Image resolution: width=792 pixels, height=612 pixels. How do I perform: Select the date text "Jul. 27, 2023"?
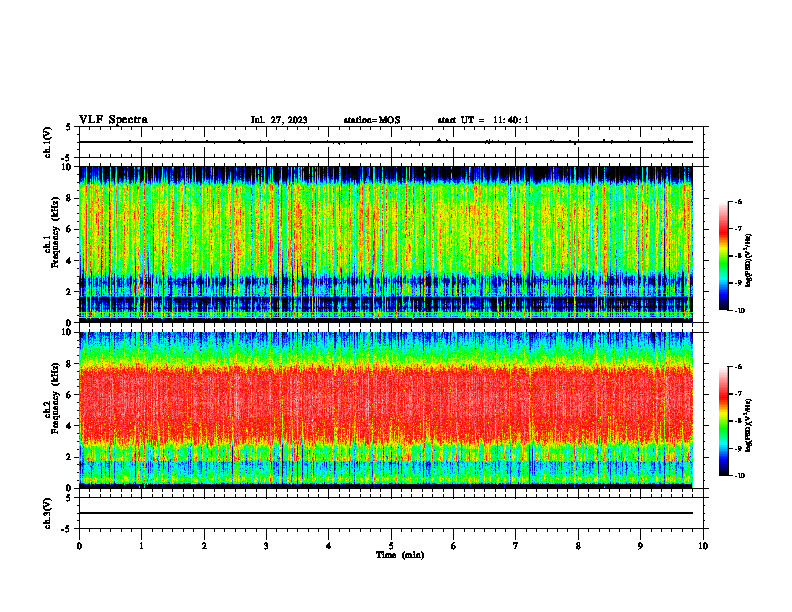(x=279, y=120)
